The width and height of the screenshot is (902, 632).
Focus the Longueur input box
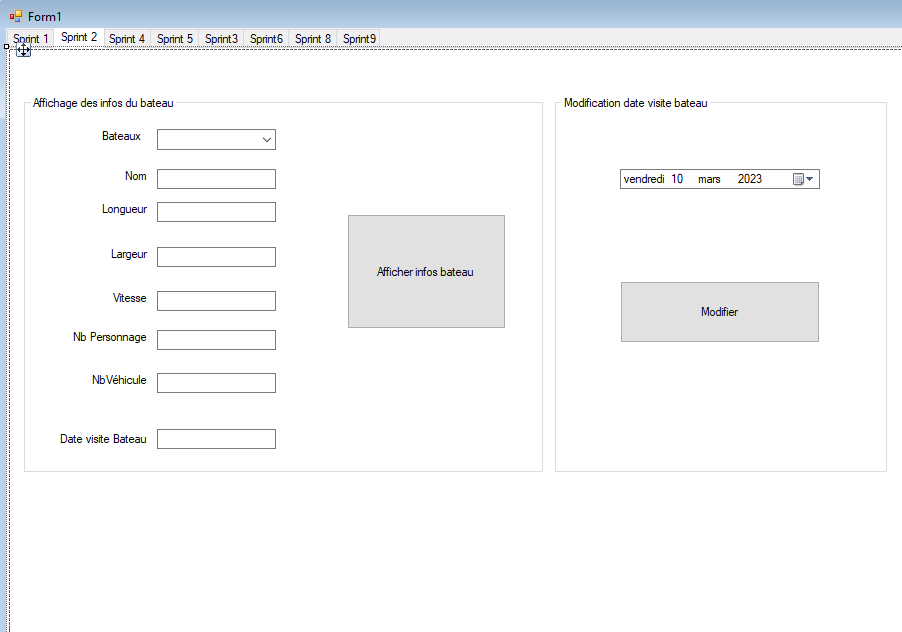(x=216, y=212)
